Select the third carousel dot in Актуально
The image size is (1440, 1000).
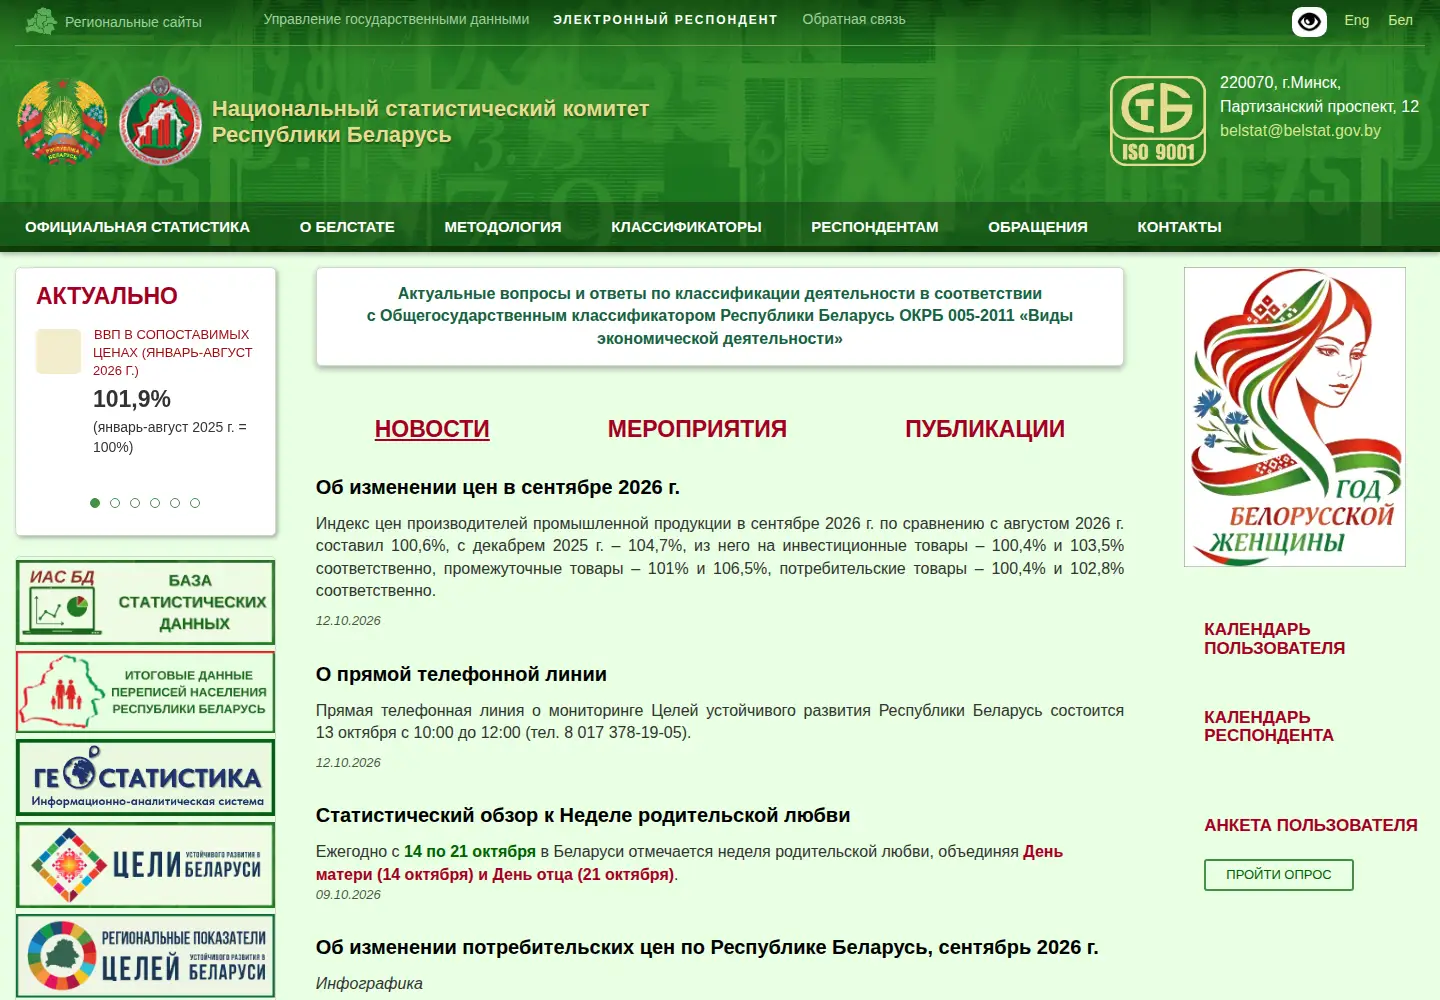pos(135,503)
